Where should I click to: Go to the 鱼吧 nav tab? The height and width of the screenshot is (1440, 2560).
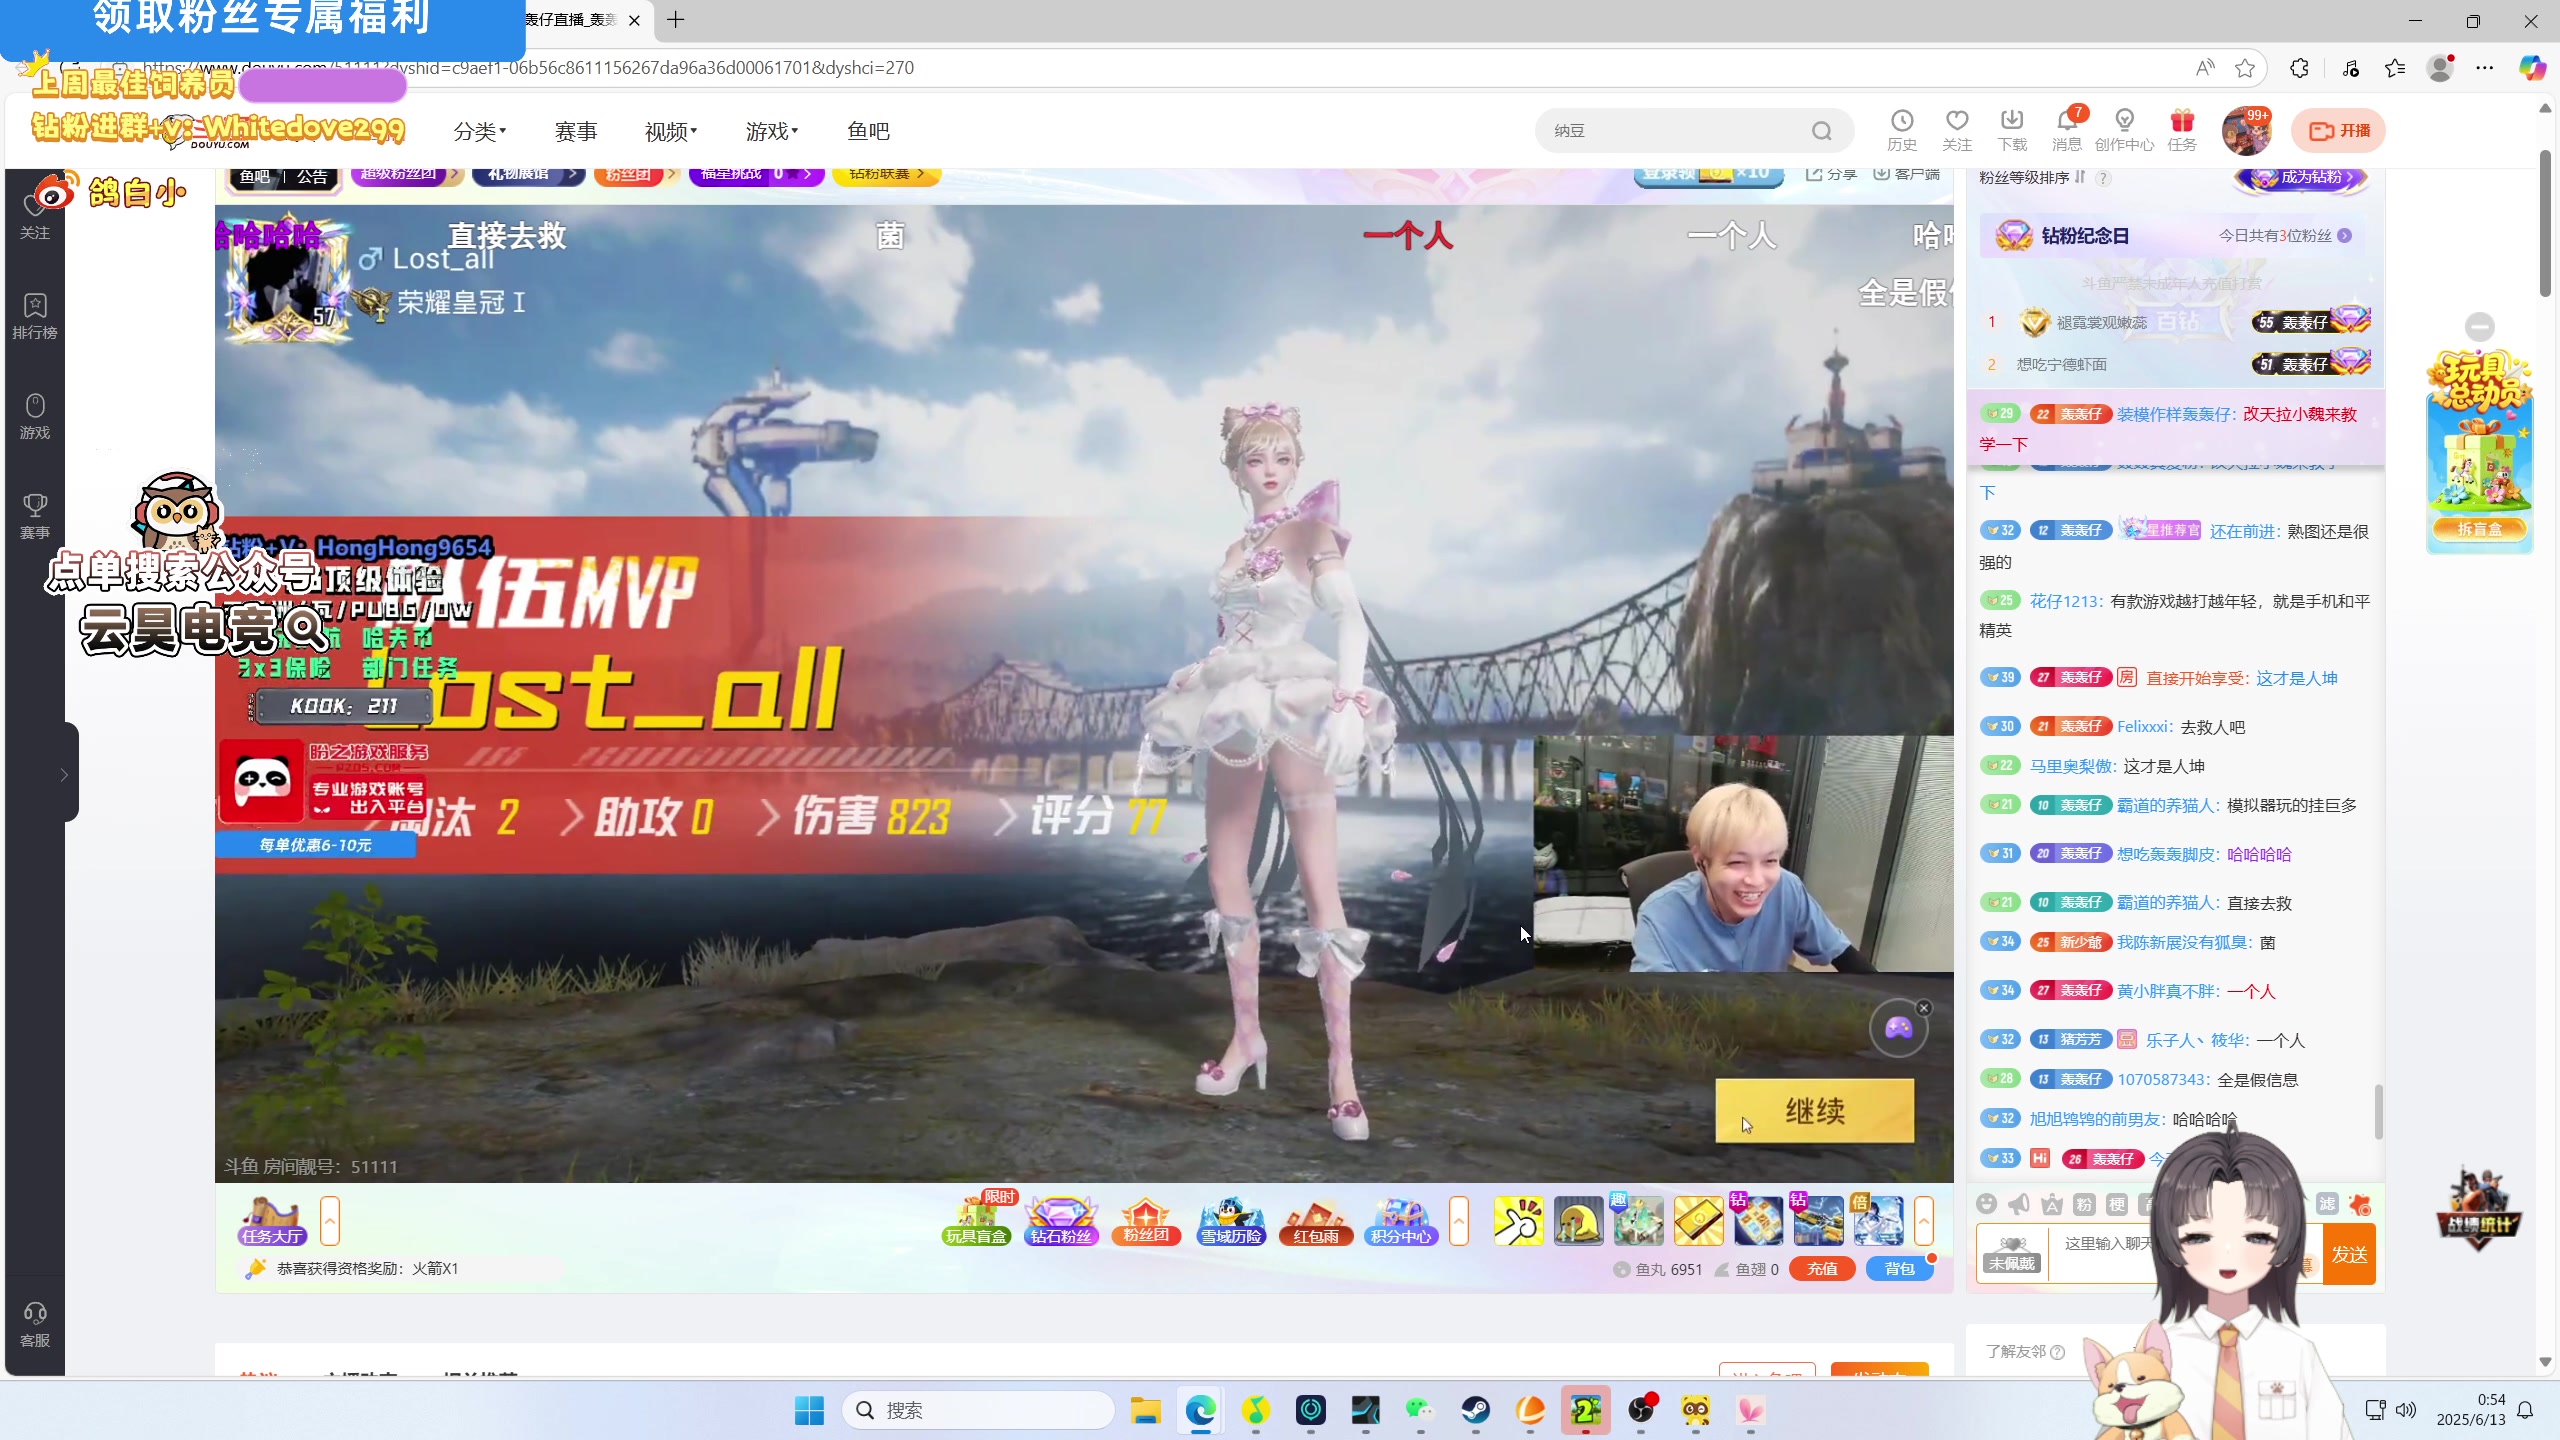[868, 131]
